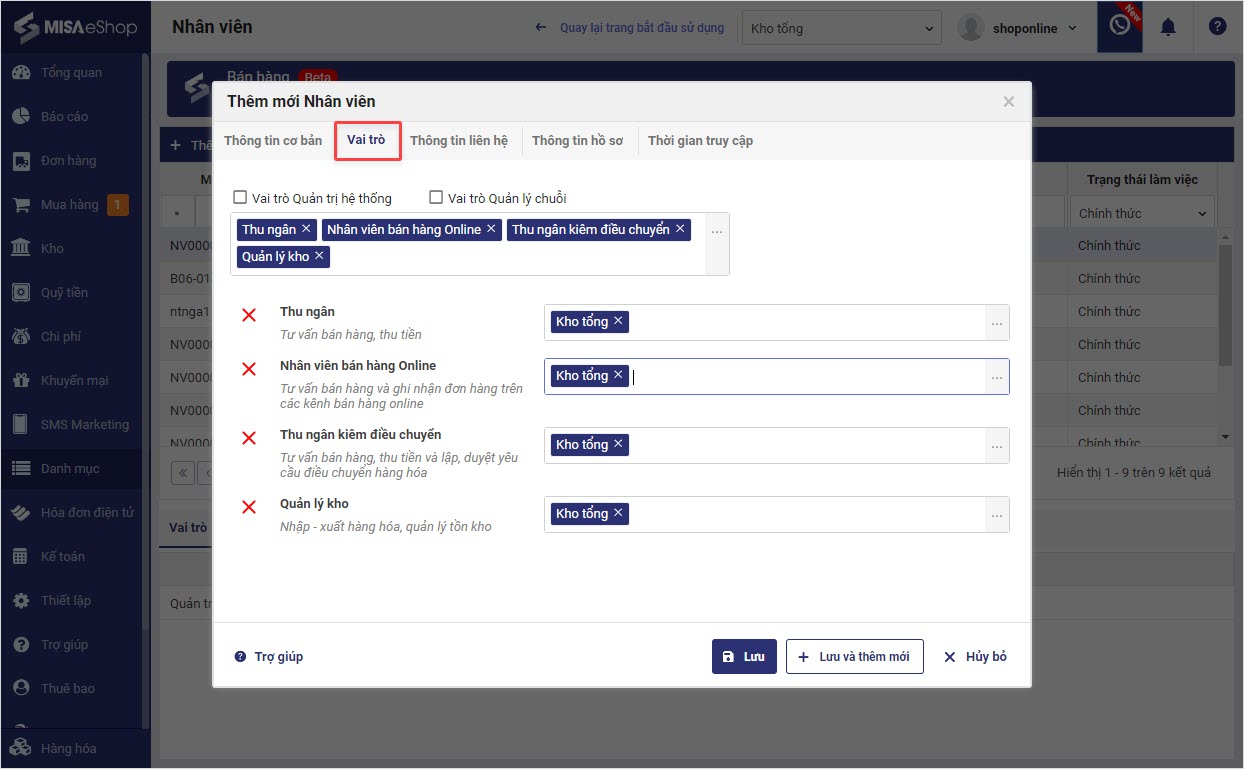Open Trợ giúp help in sidebar

click(x=64, y=645)
